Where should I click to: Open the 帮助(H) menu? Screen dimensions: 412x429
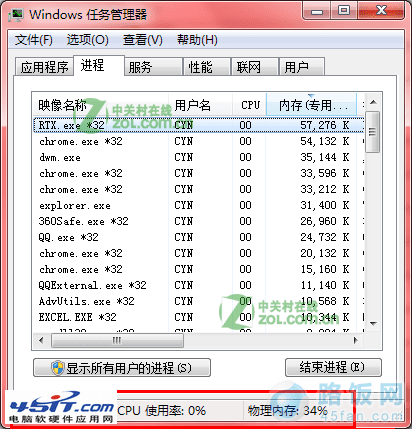pos(197,40)
